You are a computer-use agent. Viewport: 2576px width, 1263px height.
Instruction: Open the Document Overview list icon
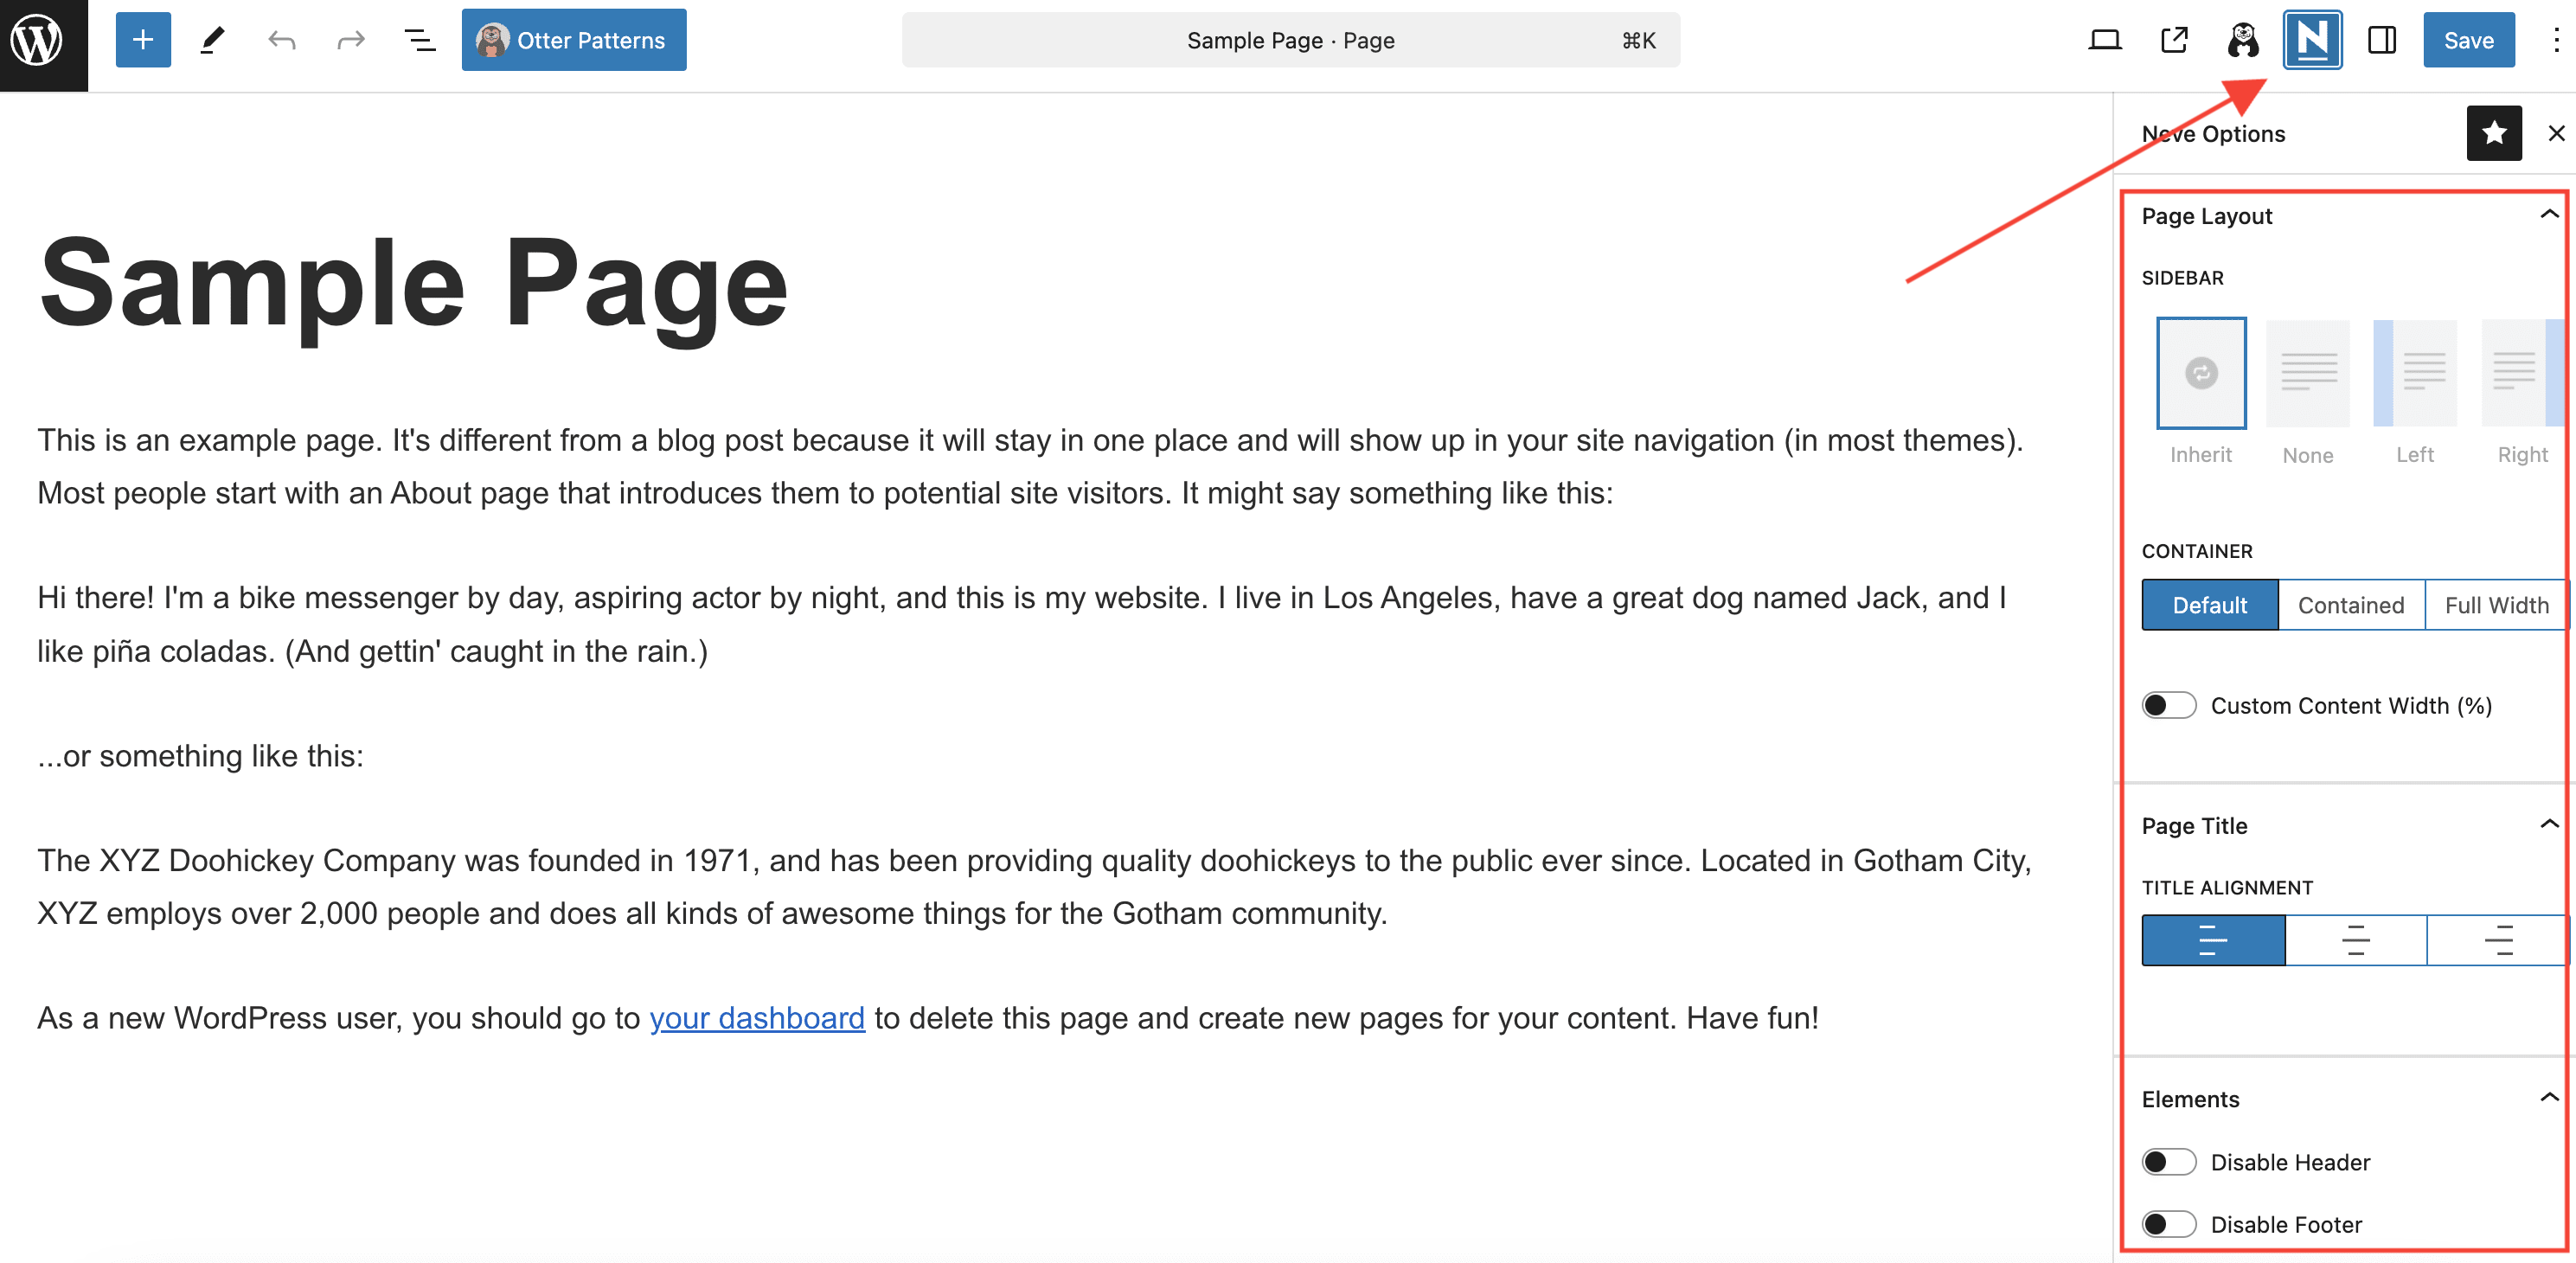419,41
